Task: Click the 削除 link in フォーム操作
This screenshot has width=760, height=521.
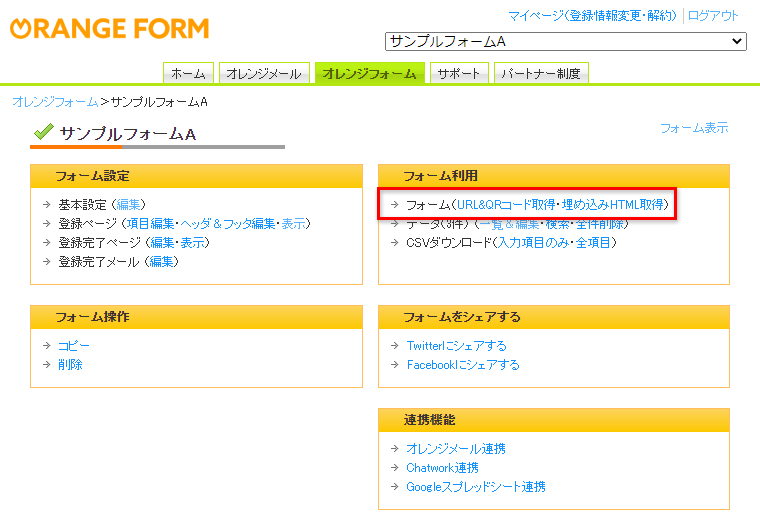Action: [x=70, y=364]
